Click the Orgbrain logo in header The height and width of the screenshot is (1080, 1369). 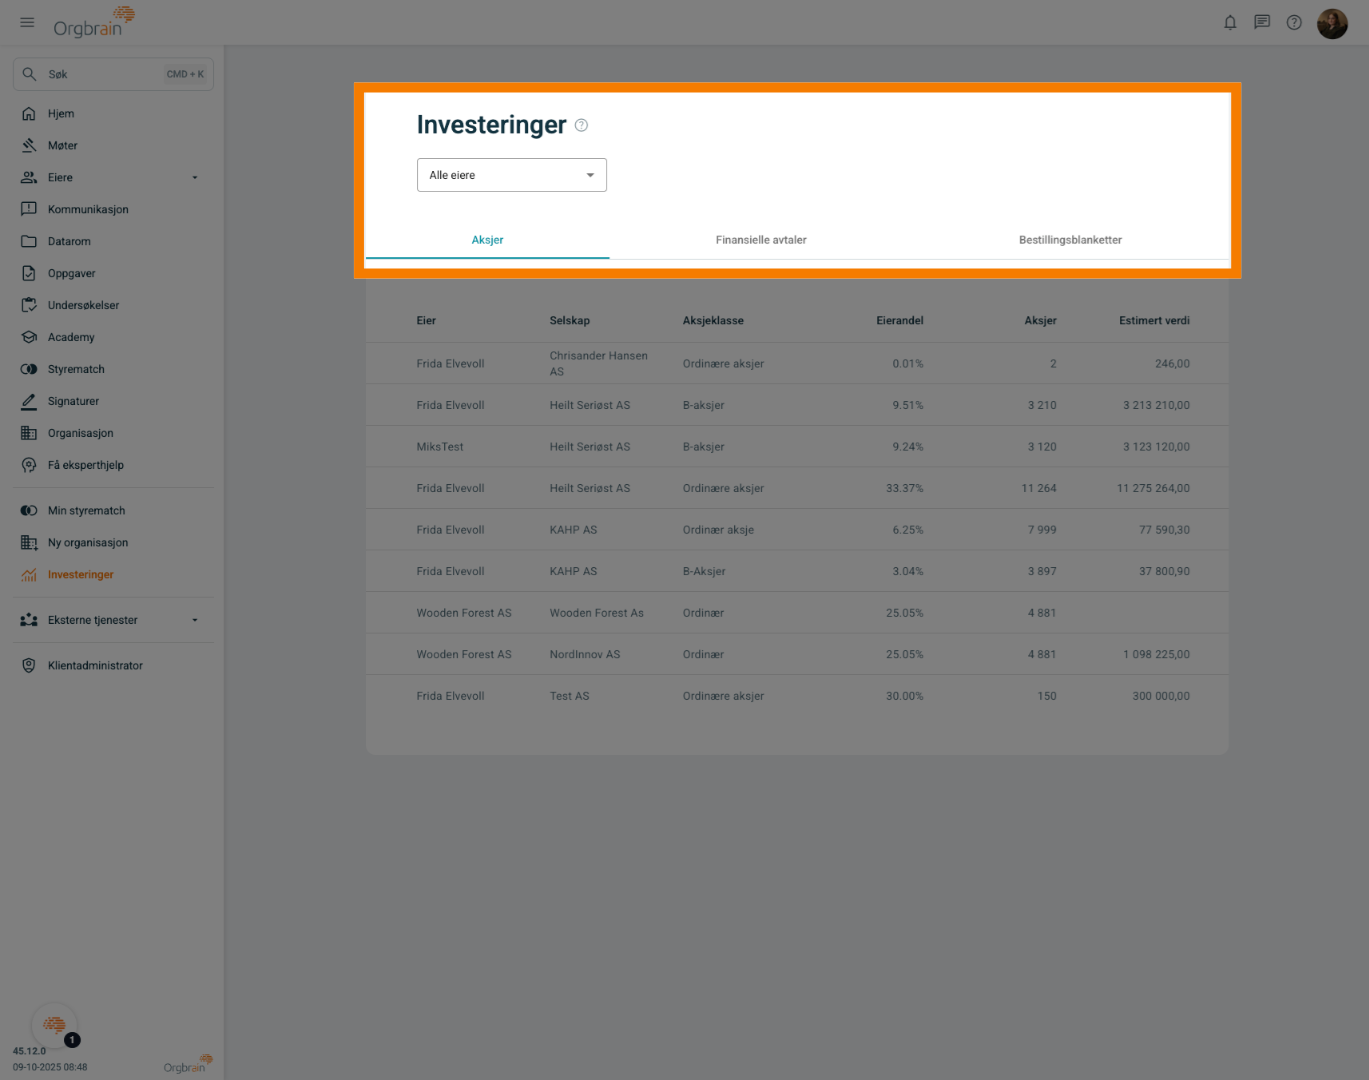(x=94, y=22)
